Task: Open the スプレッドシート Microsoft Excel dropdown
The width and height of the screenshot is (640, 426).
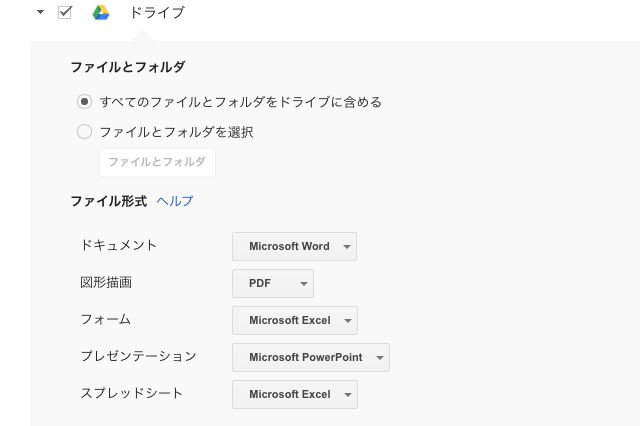Action: pyautogui.click(x=295, y=395)
